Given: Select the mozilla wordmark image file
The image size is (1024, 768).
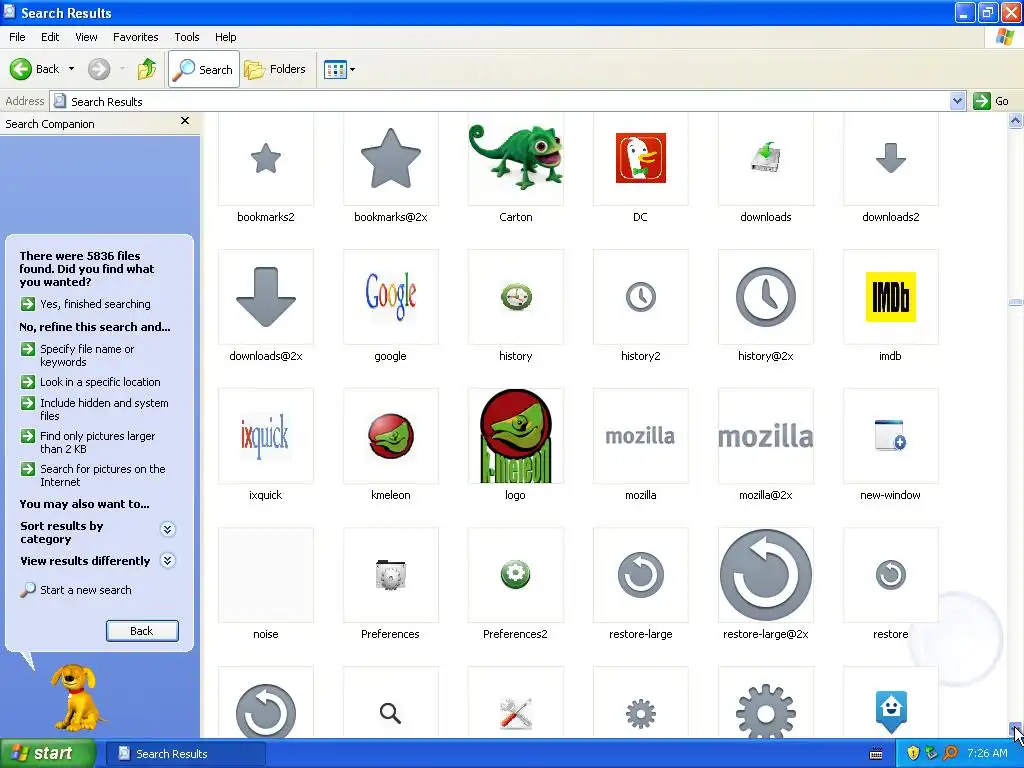Looking at the screenshot, I should coord(641,436).
